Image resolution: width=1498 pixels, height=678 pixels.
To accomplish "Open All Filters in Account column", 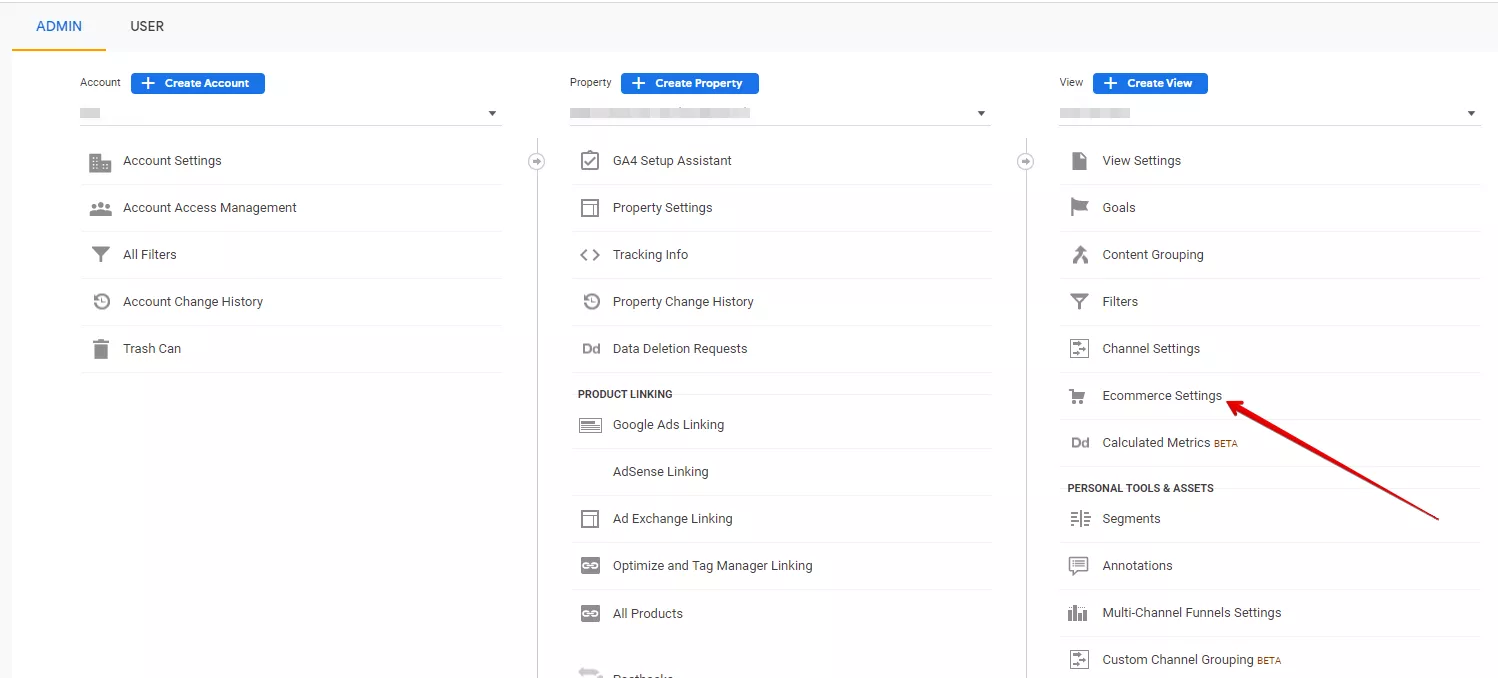I will [x=150, y=255].
